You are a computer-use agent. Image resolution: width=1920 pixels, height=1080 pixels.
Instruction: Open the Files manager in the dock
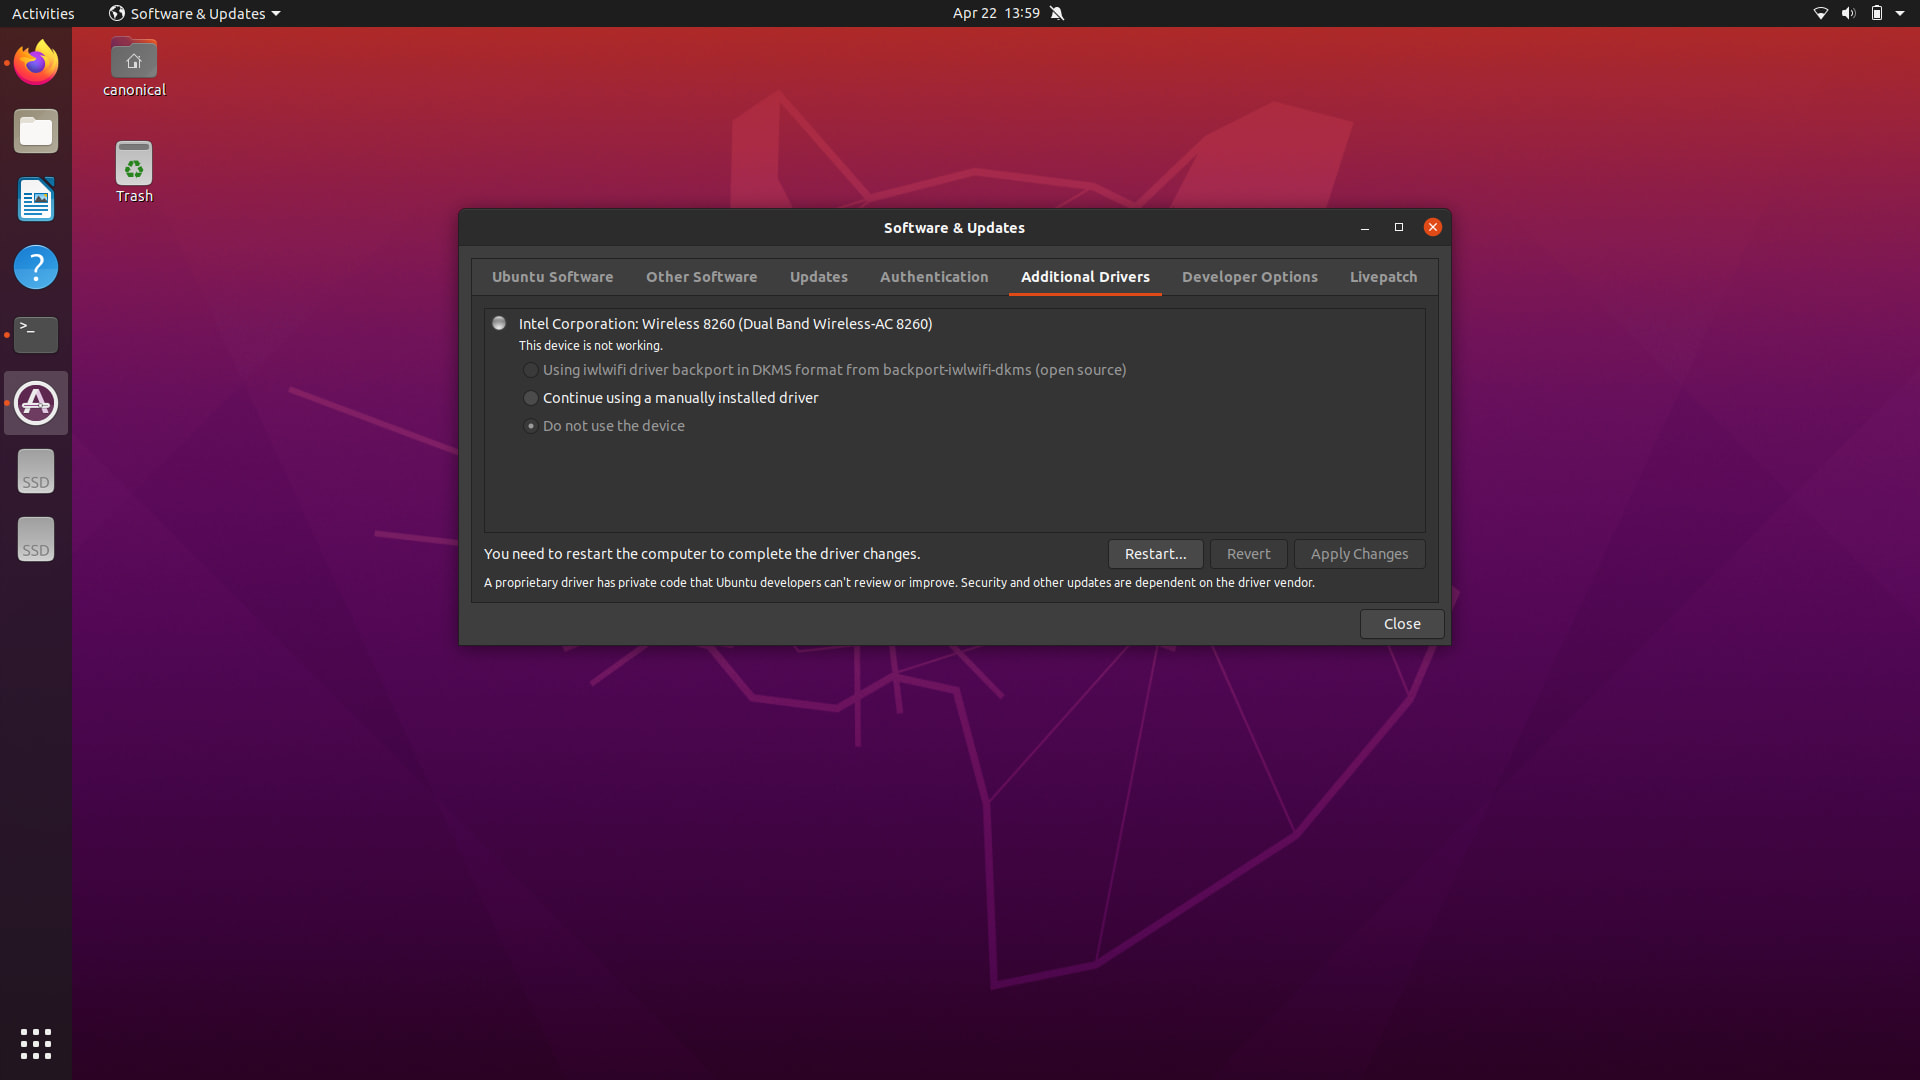[x=36, y=131]
